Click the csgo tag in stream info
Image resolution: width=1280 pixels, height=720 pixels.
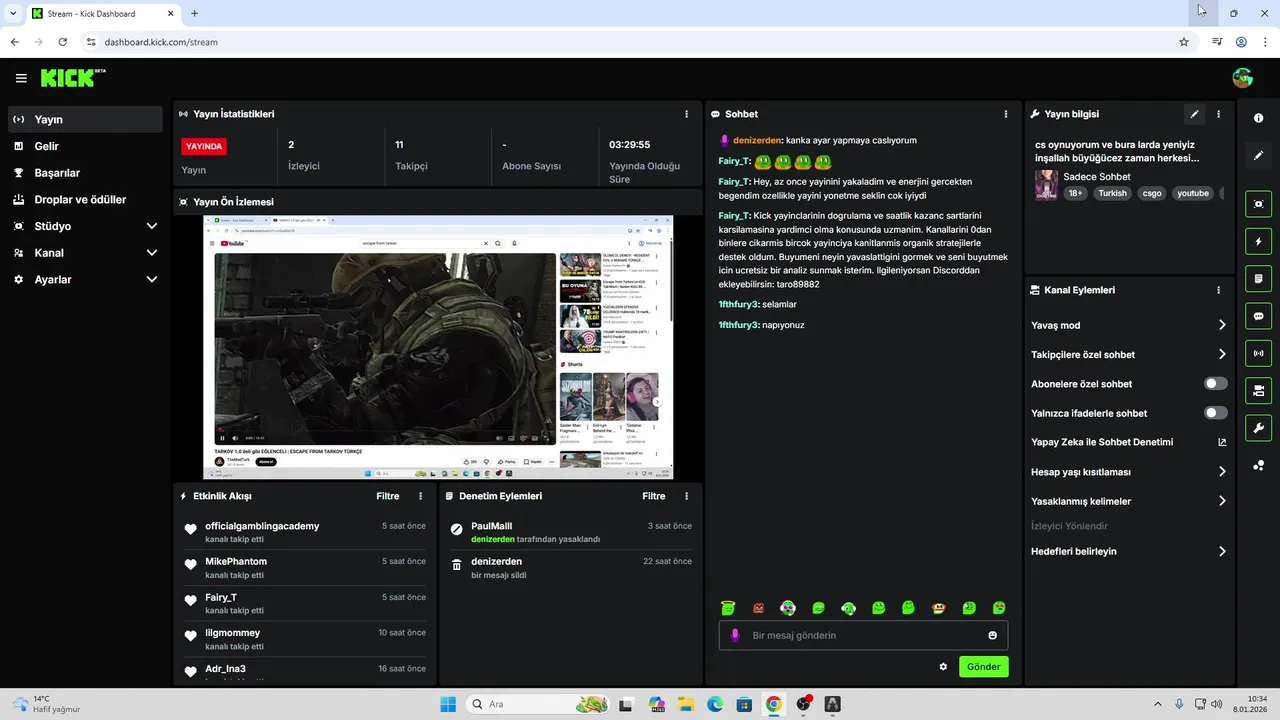pos(1152,193)
